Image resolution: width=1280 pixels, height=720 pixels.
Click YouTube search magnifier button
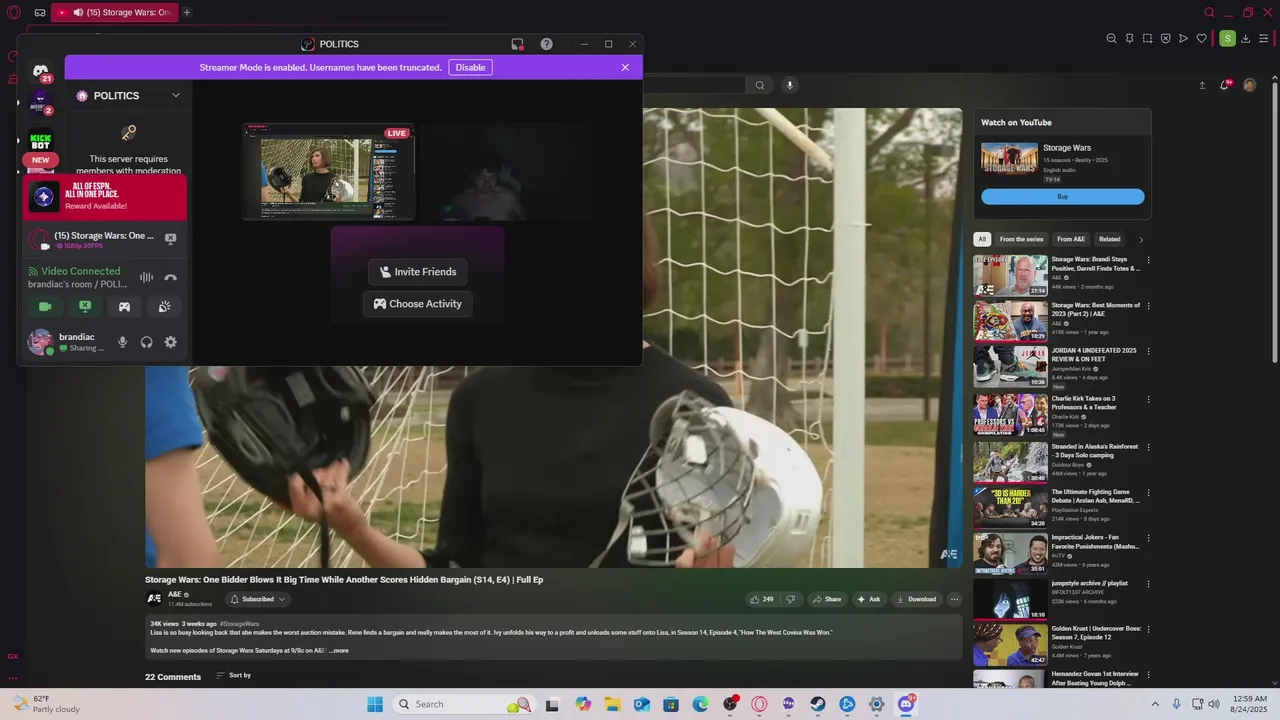tap(760, 86)
